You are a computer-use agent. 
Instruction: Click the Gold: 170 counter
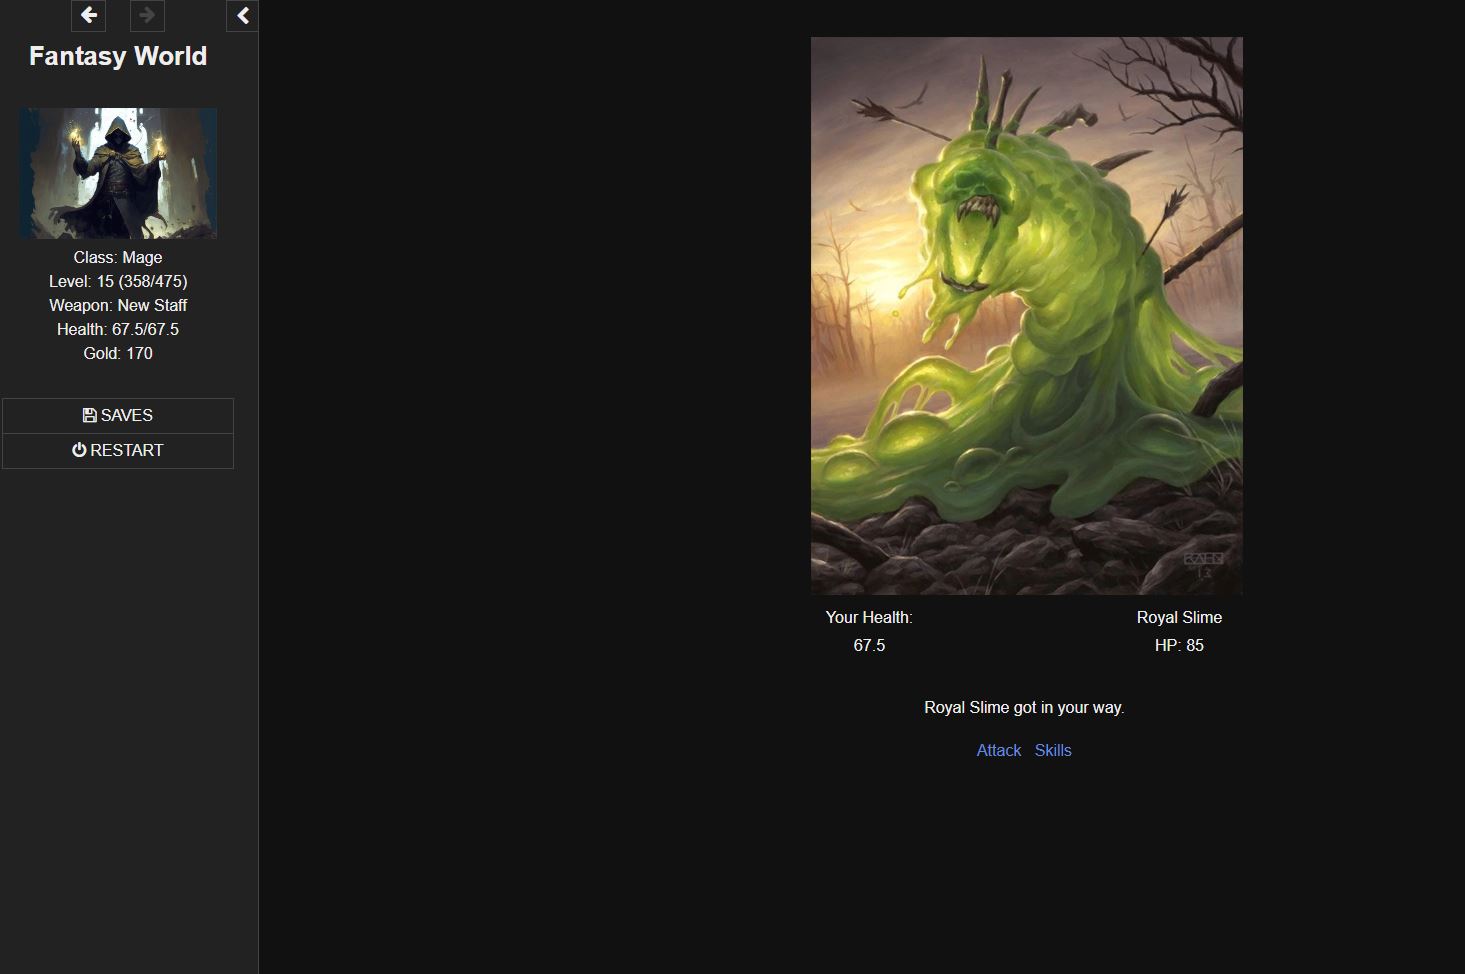click(118, 353)
